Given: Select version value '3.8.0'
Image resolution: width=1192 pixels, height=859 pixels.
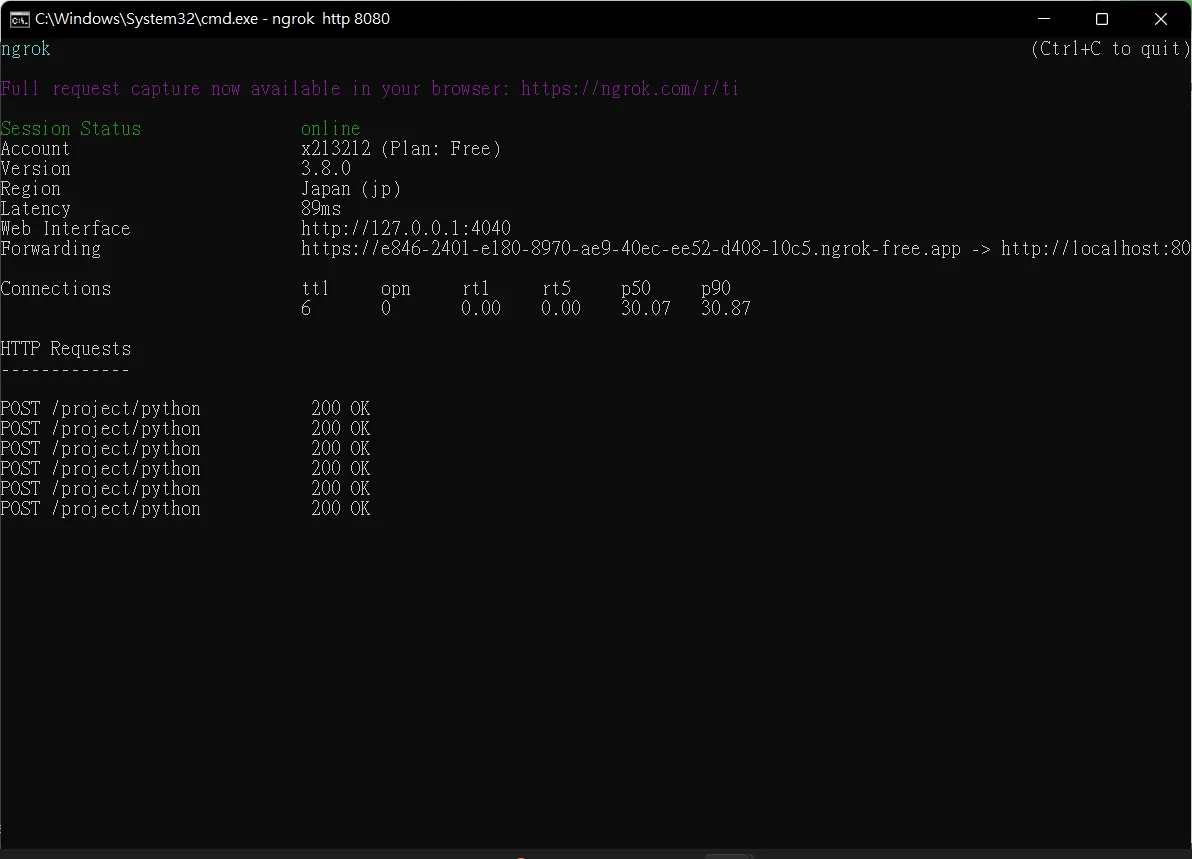Looking at the screenshot, I should pos(326,169).
